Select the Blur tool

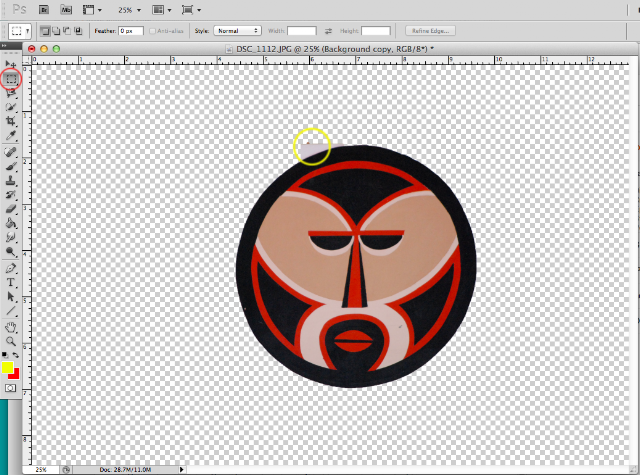(11, 238)
